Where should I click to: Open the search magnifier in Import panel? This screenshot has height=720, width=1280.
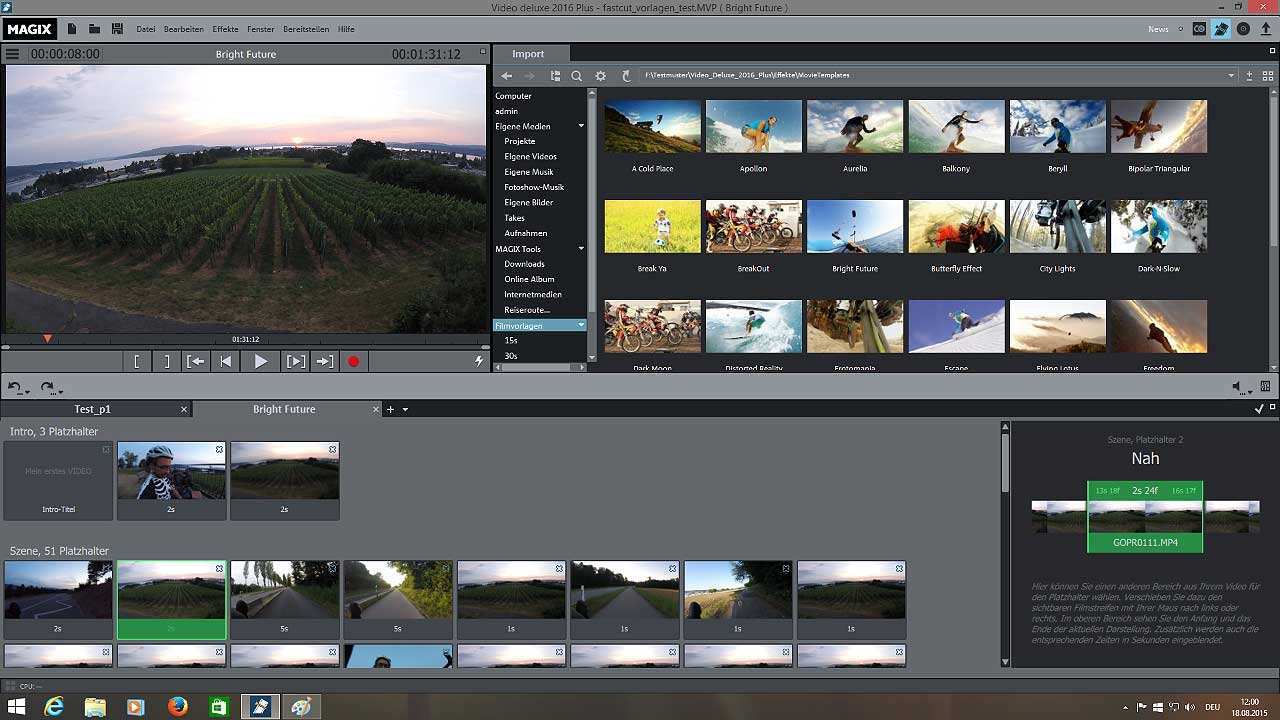[x=577, y=76]
